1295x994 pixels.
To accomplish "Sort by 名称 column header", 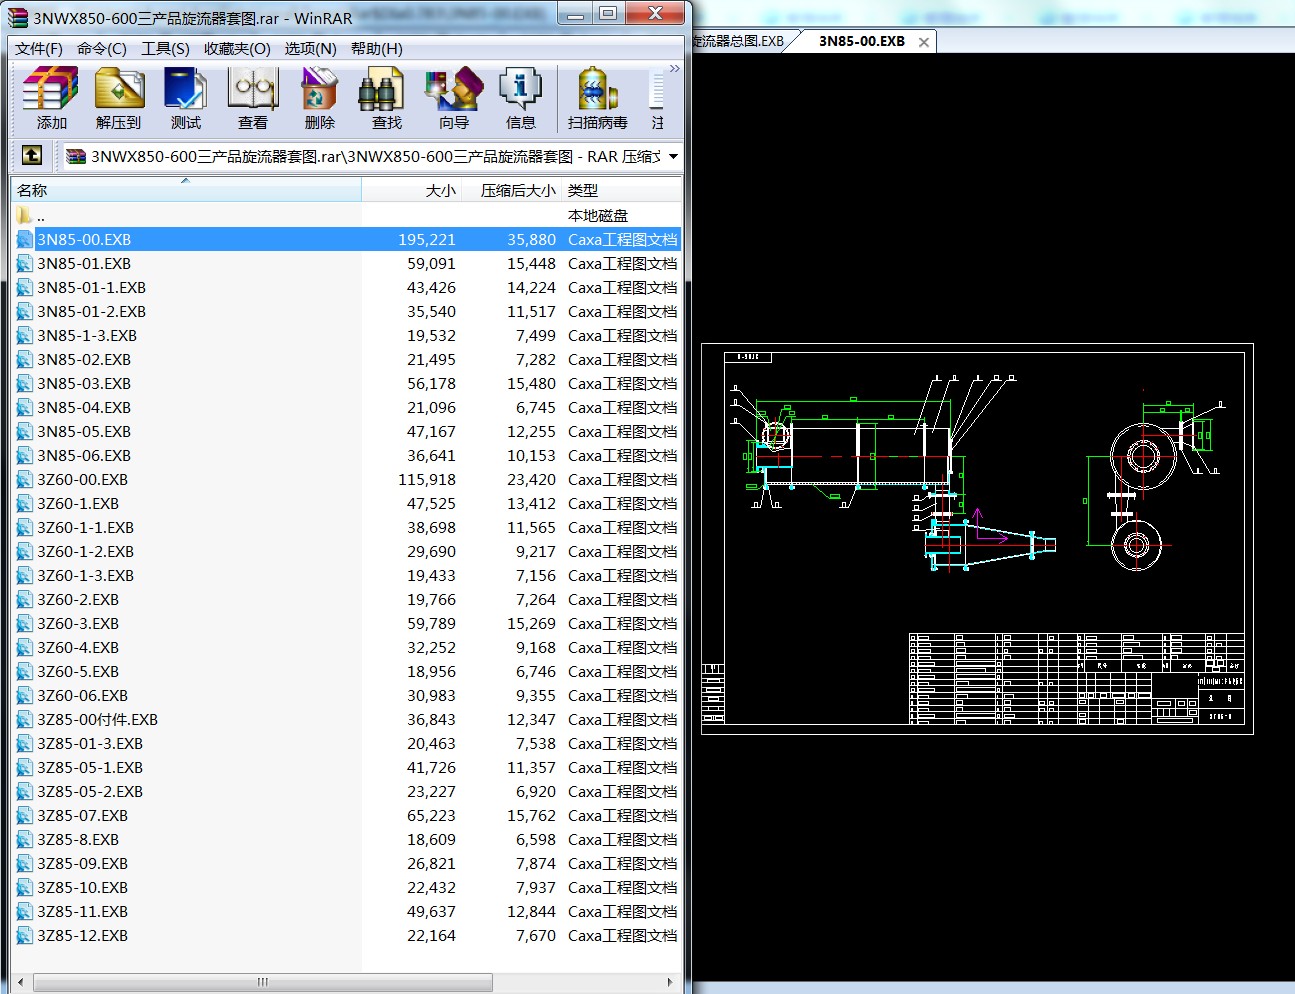I will point(186,190).
